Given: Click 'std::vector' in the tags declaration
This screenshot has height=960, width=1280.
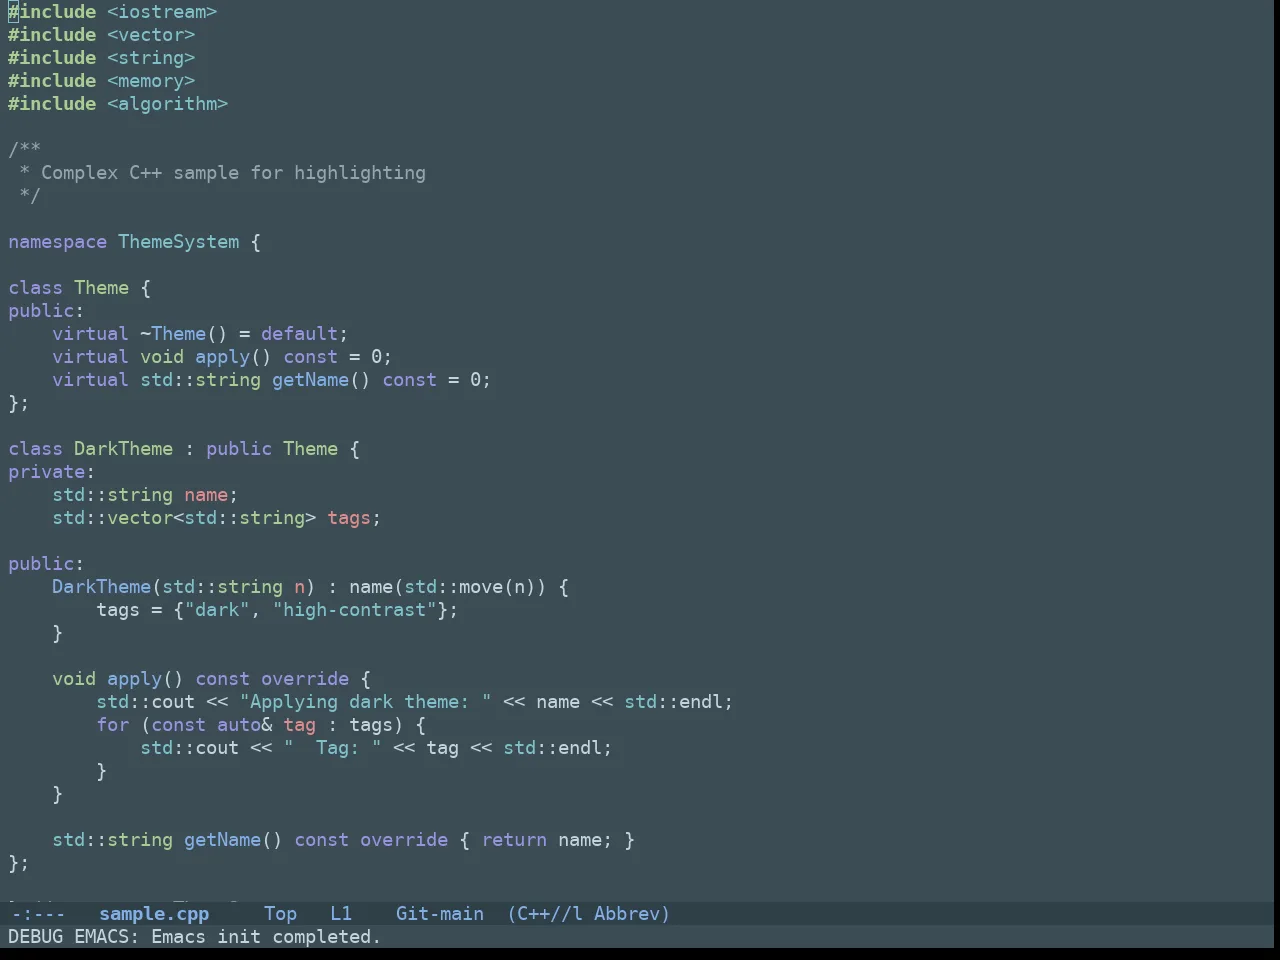Looking at the screenshot, I should pos(112,518).
